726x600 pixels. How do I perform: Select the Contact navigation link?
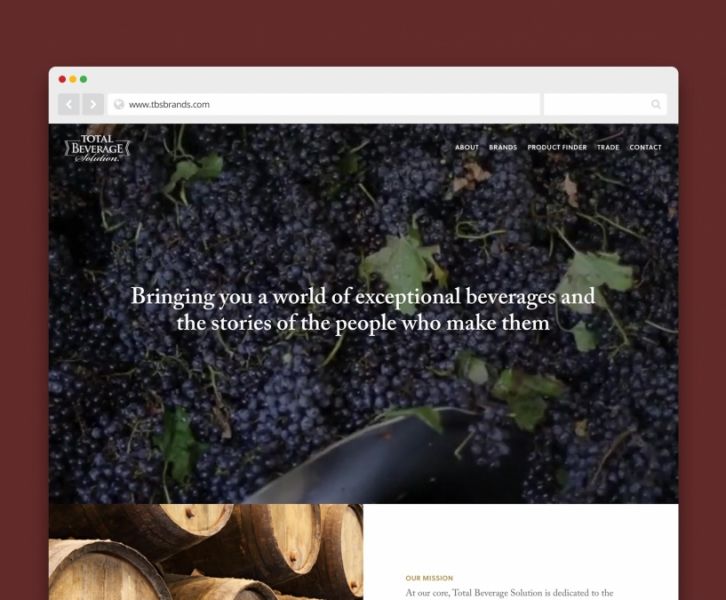[645, 147]
